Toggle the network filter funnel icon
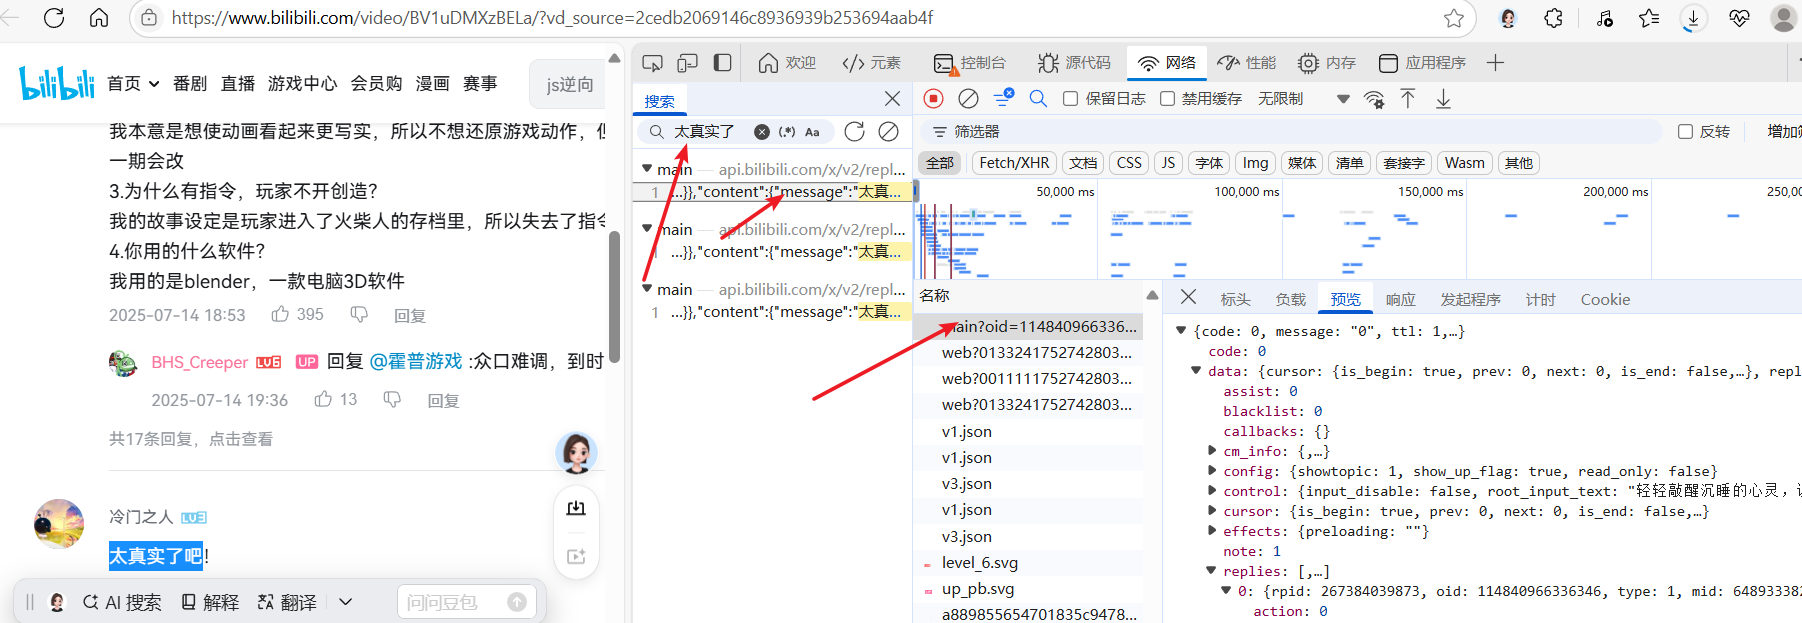 point(1003,98)
